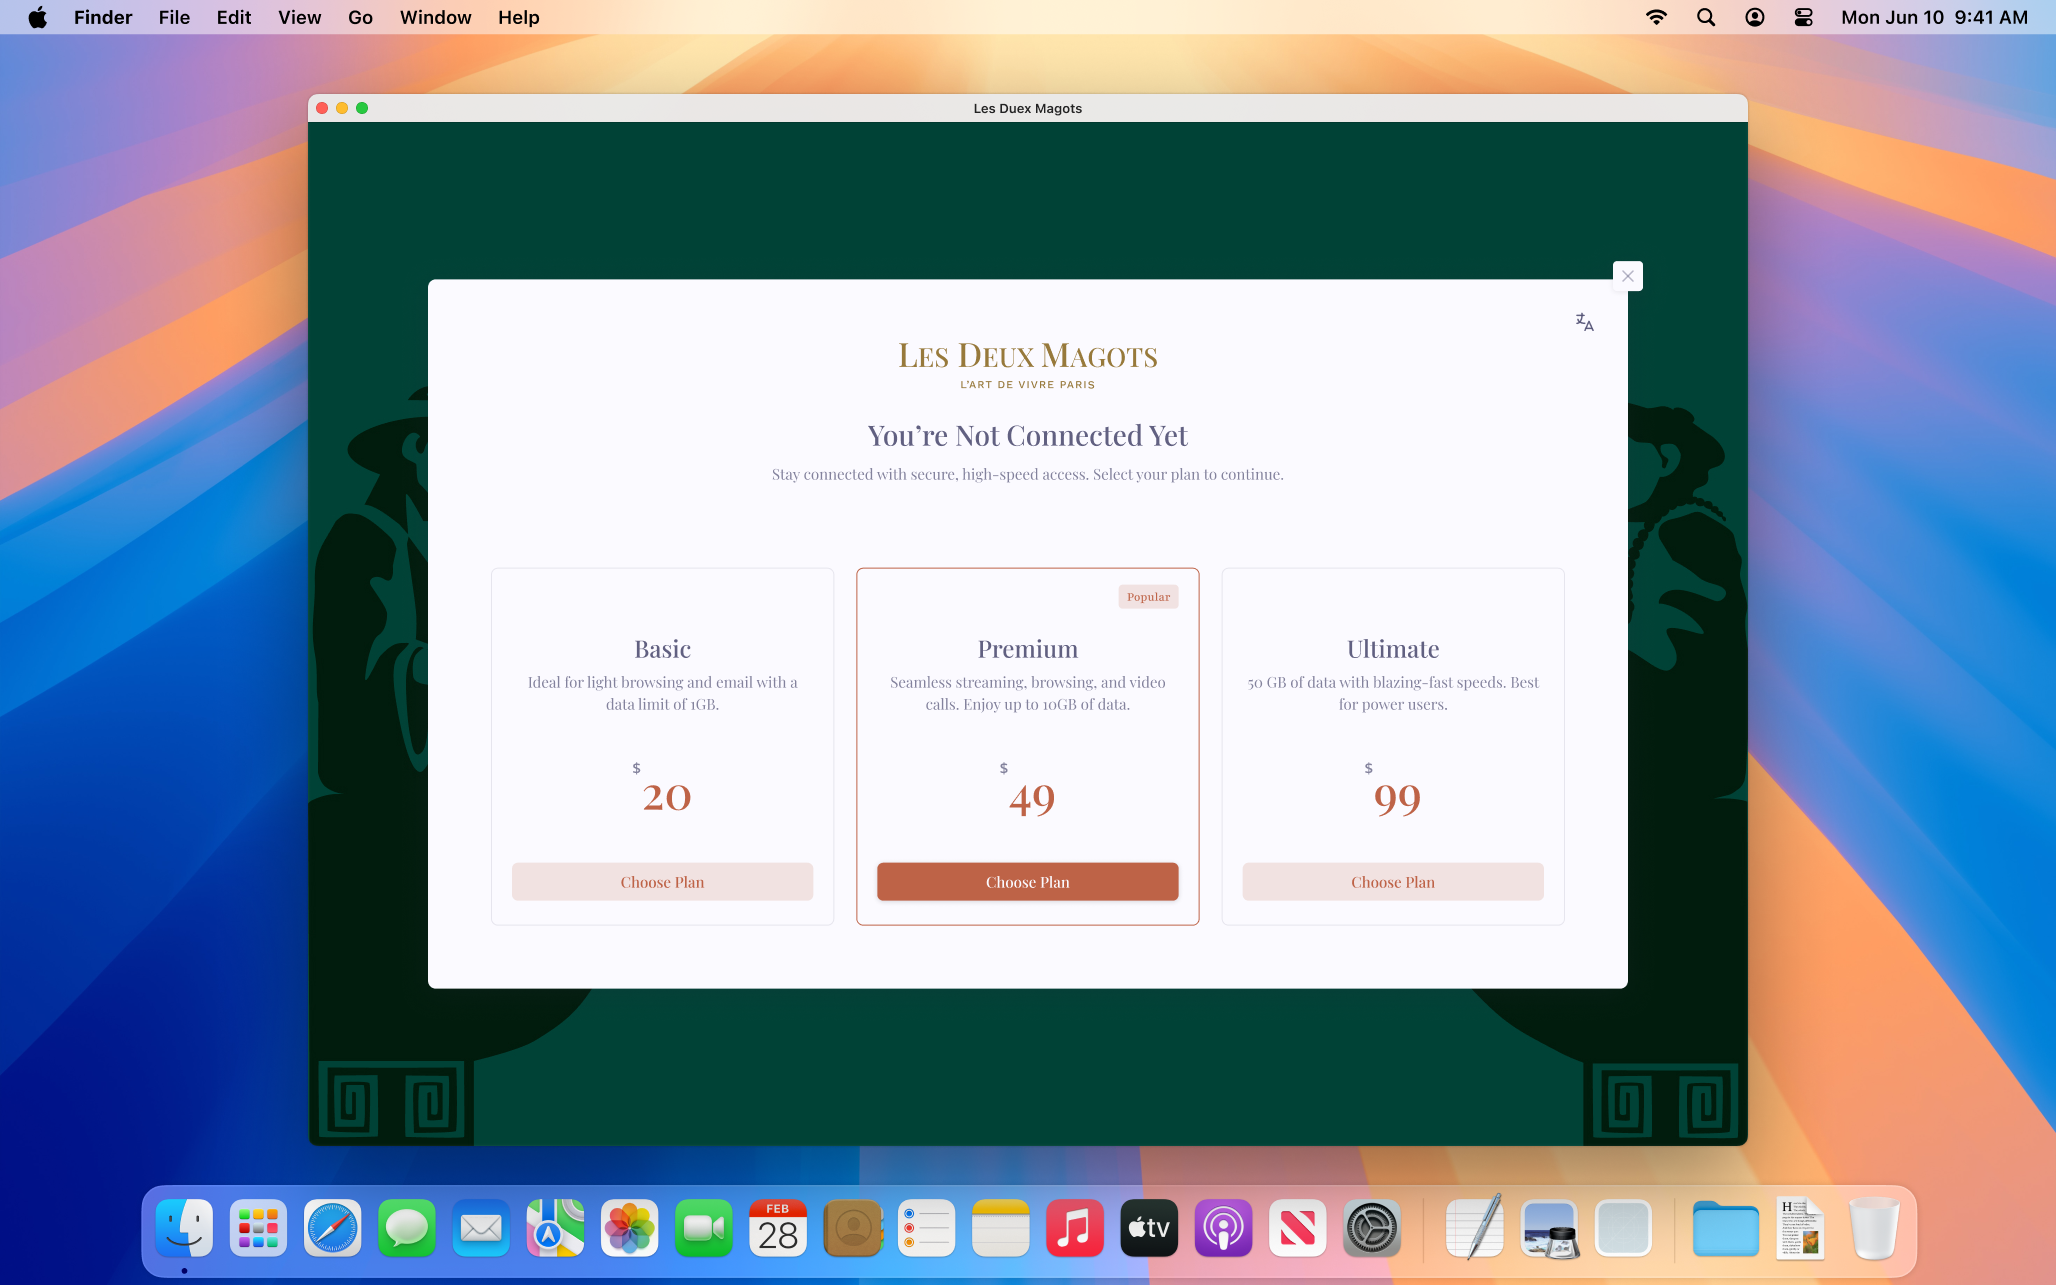This screenshot has height=1285, width=2056.
Task: Launch Safari from the Dock
Action: [x=332, y=1228]
